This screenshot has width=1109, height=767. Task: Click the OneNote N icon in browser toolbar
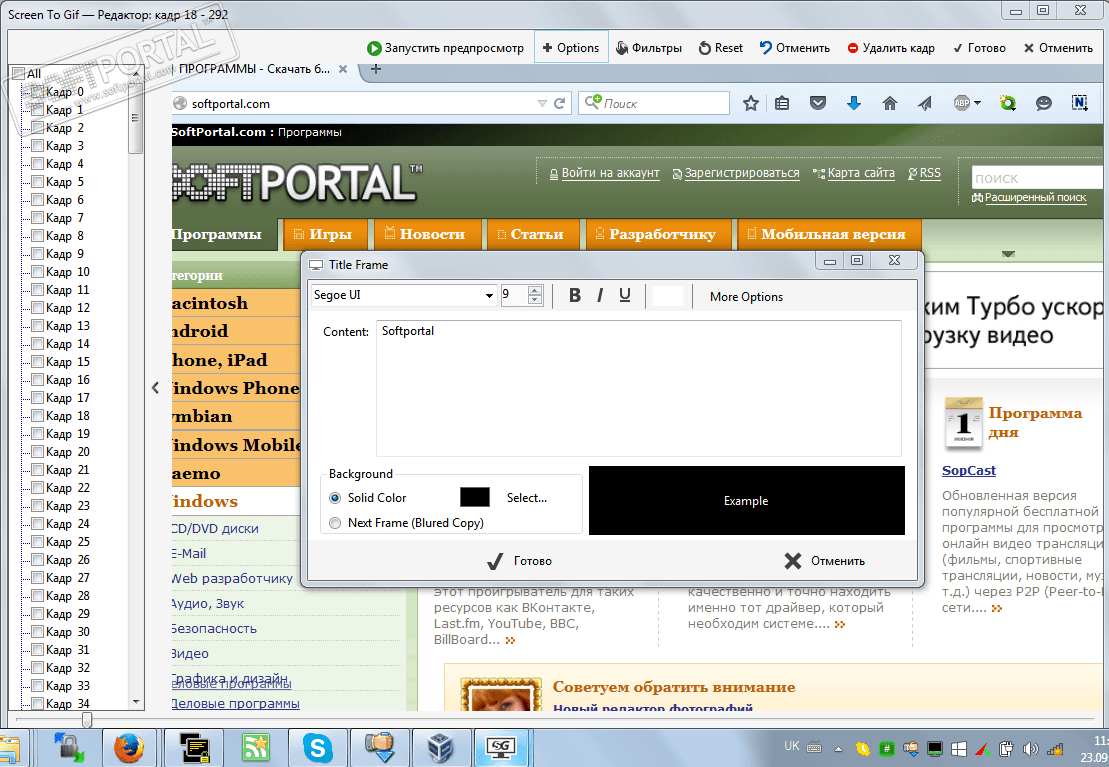[x=1079, y=103]
